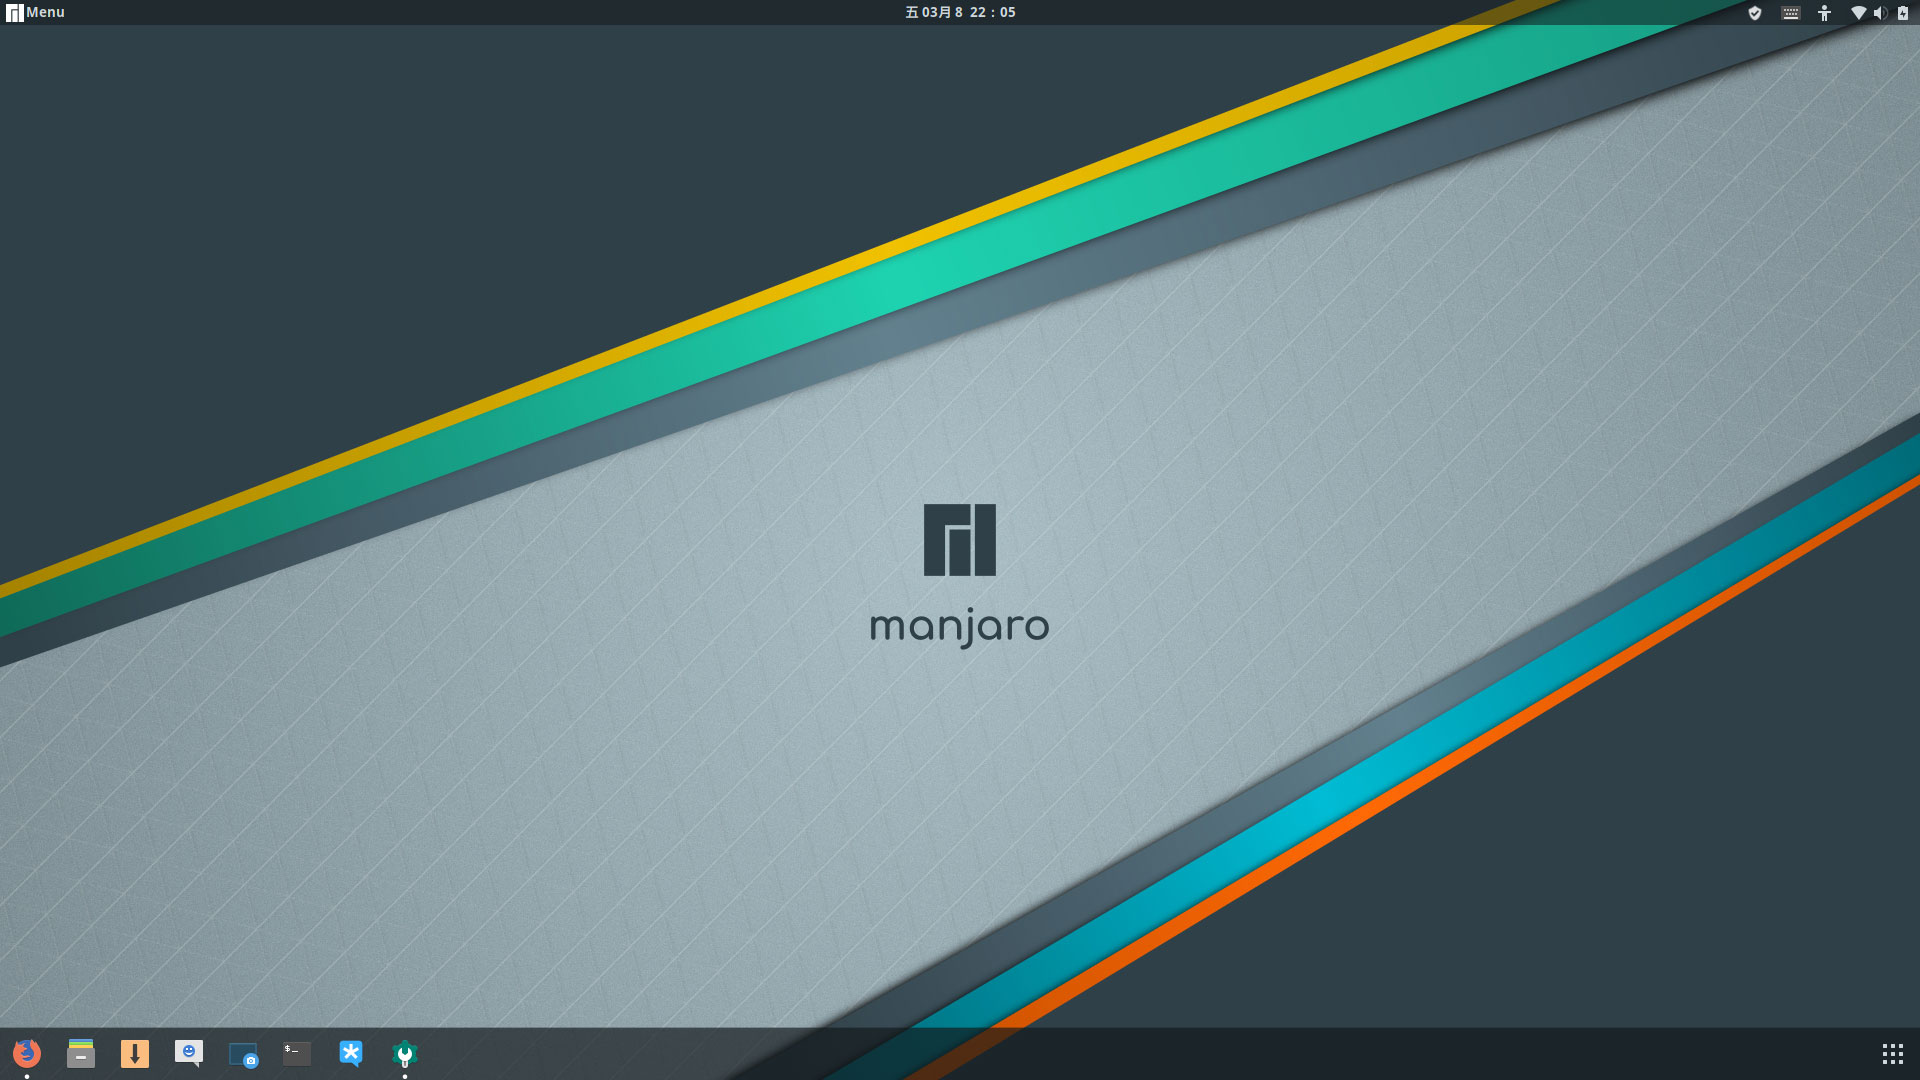This screenshot has height=1080, width=1920.
Task: Launch the terminal emulator from the dock
Action: coord(296,1052)
